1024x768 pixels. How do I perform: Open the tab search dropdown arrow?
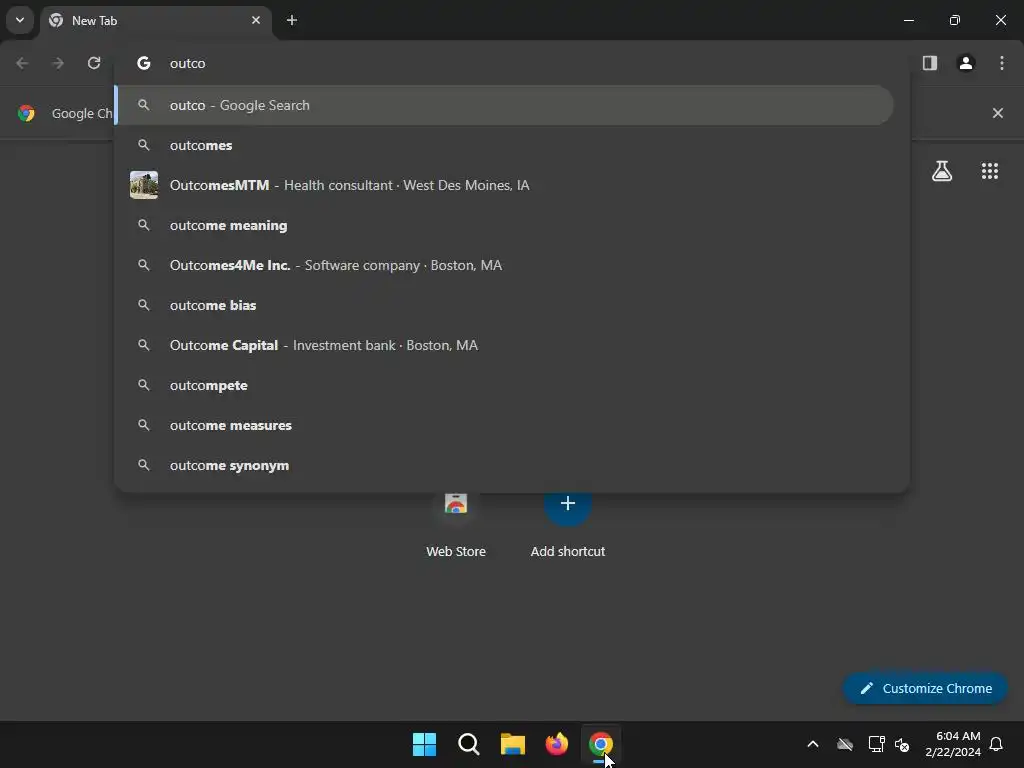point(20,20)
